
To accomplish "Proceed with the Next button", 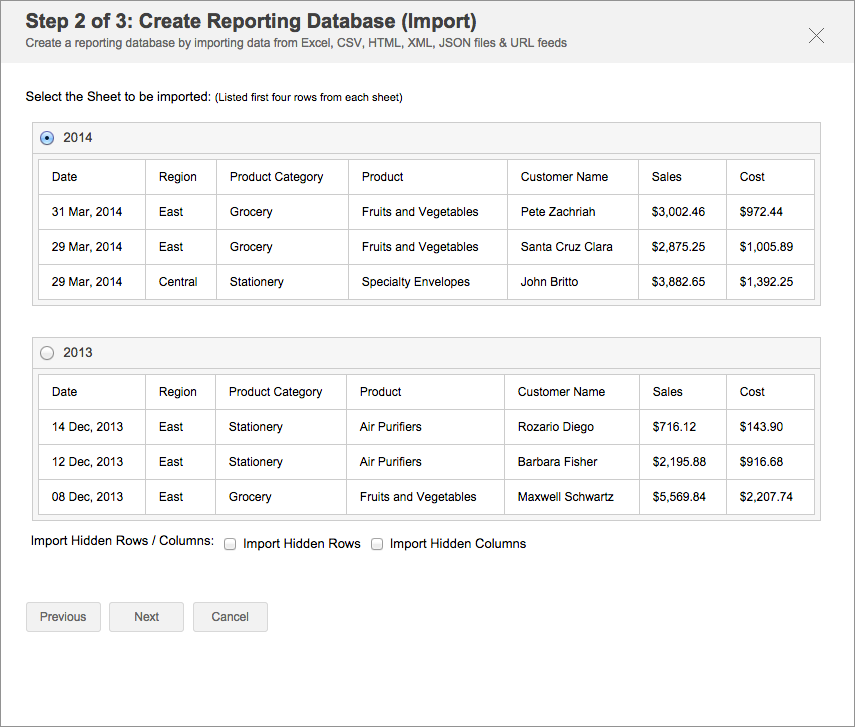I will (x=146, y=617).
